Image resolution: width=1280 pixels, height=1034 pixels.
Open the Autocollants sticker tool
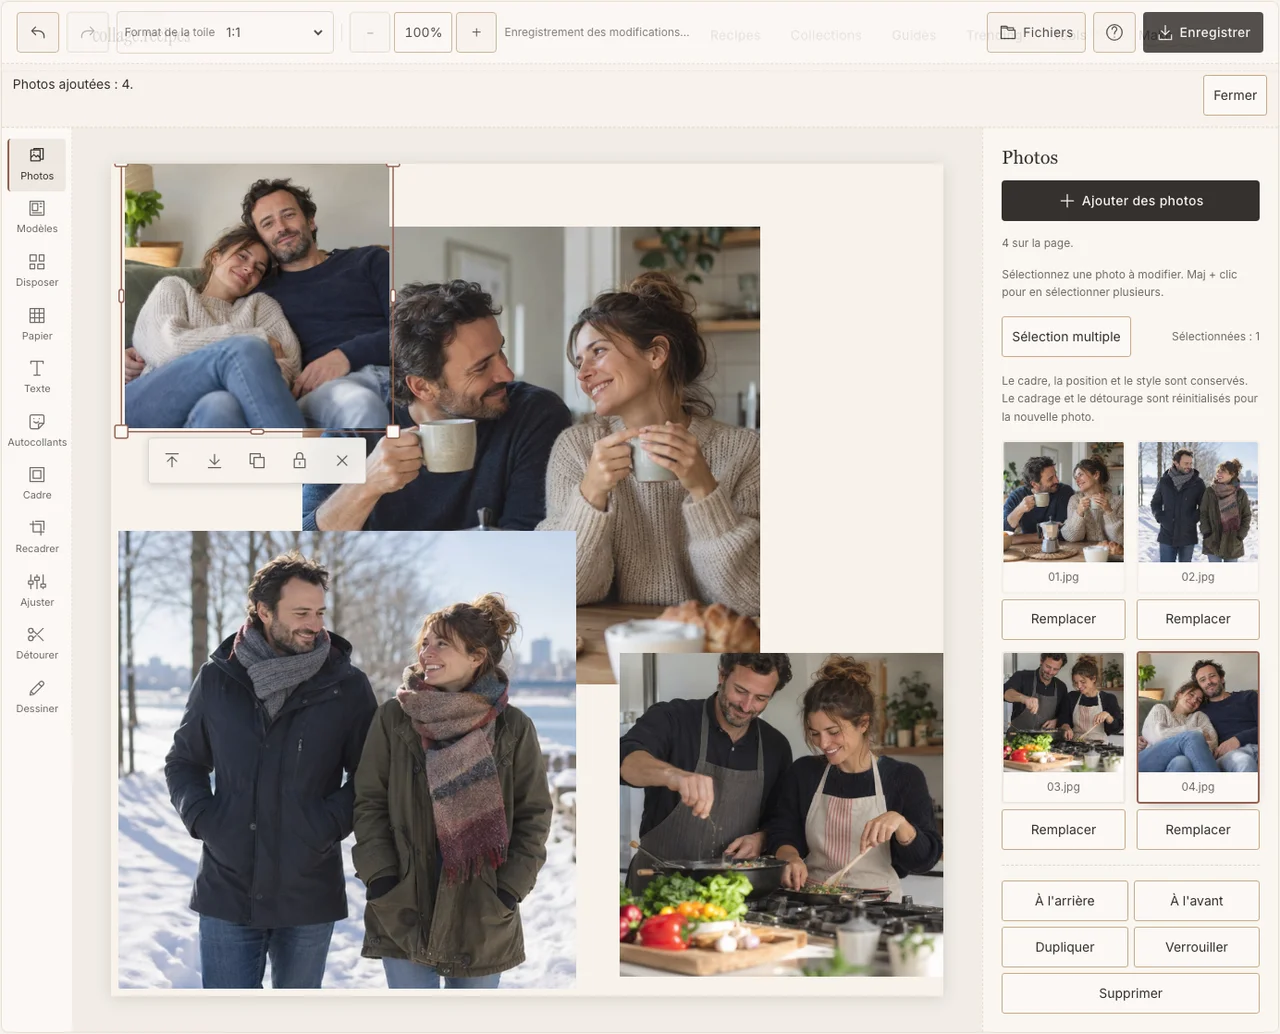coord(37,430)
